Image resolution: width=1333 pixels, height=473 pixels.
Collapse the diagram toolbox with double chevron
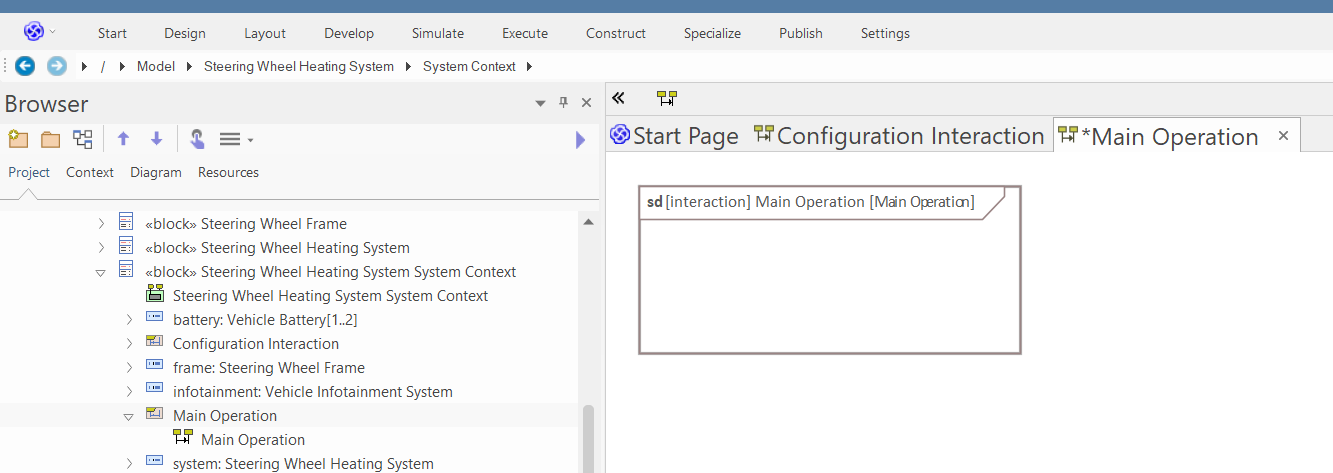pos(618,98)
